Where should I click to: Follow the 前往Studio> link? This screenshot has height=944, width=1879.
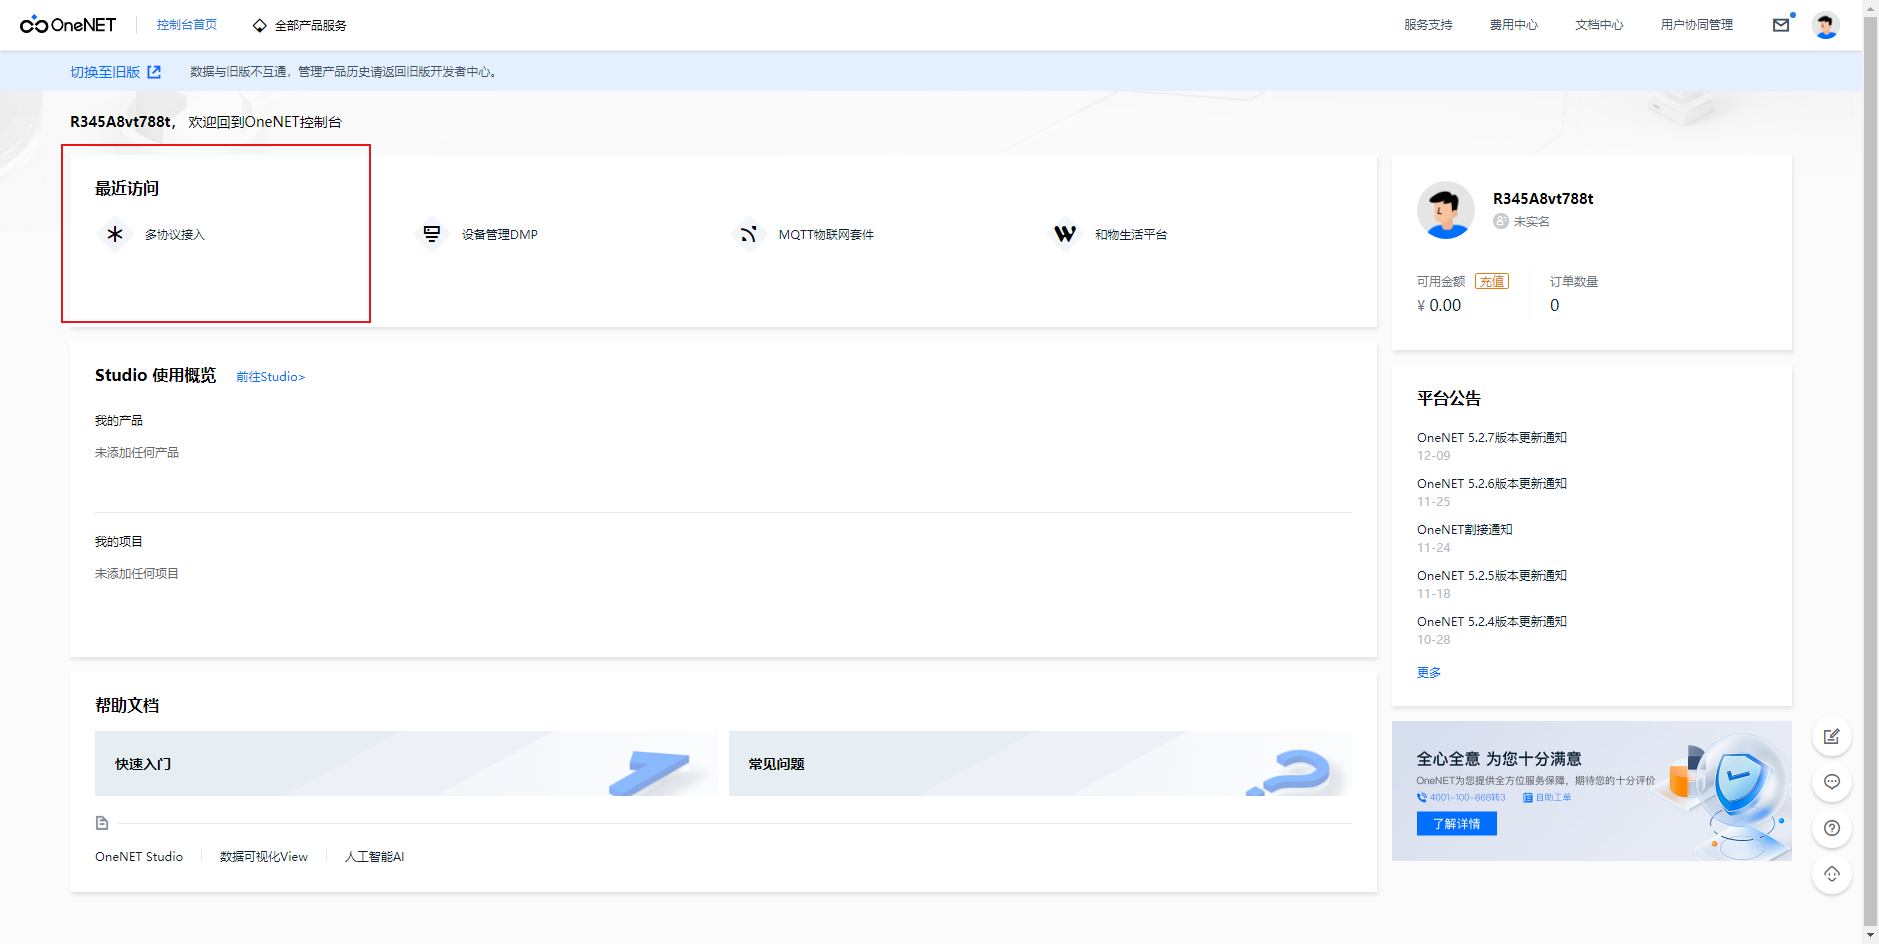[271, 377]
